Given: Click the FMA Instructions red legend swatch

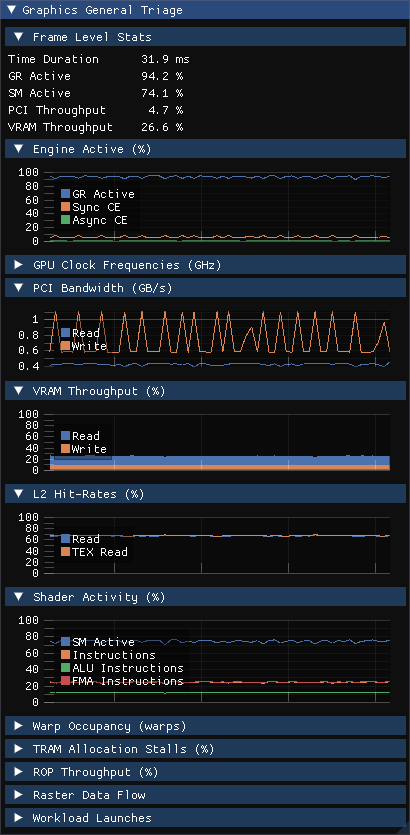Looking at the screenshot, I should [x=66, y=681].
